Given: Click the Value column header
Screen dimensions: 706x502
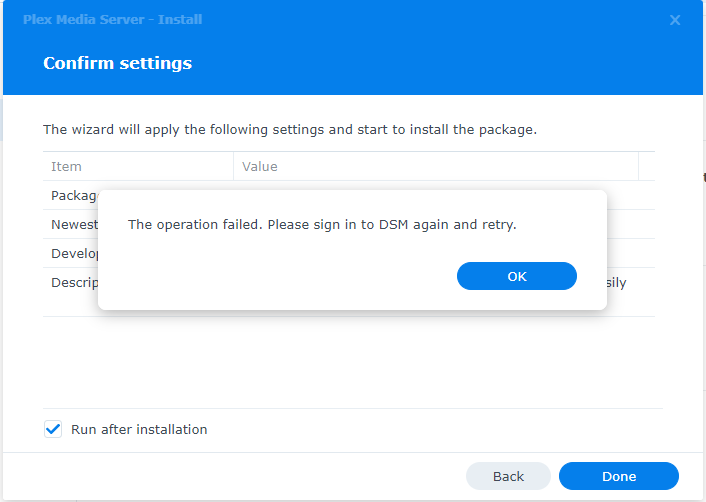Looking at the screenshot, I should pos(260,166).
